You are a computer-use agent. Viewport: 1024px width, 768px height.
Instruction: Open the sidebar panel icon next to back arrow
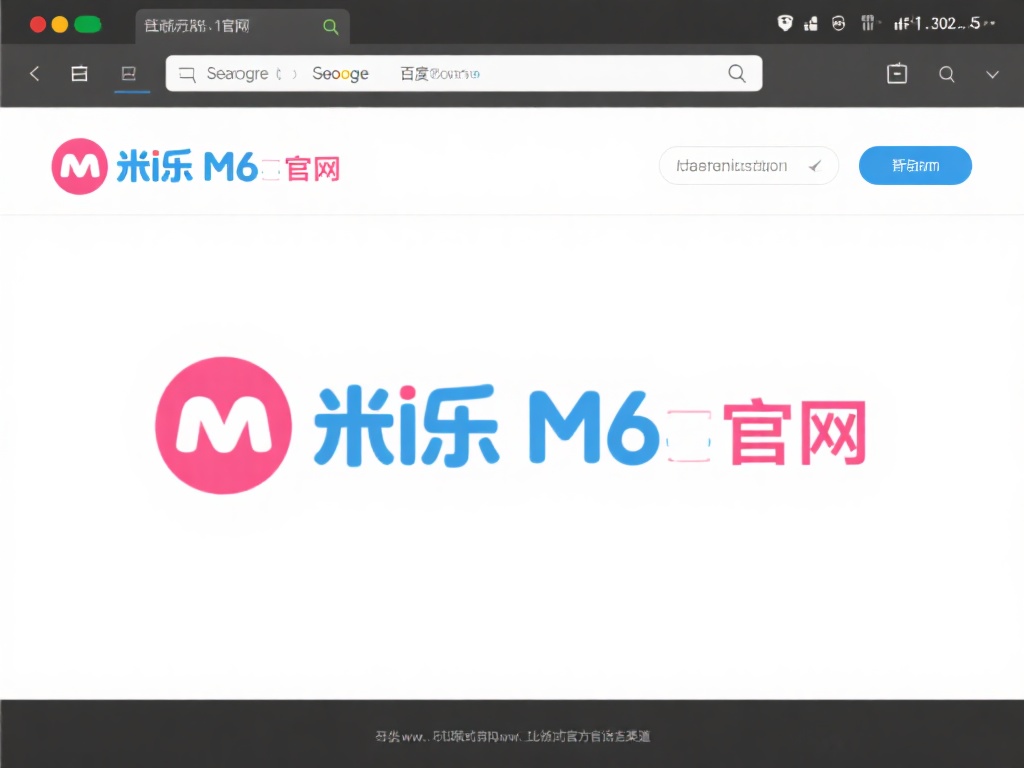click(79, 73)
